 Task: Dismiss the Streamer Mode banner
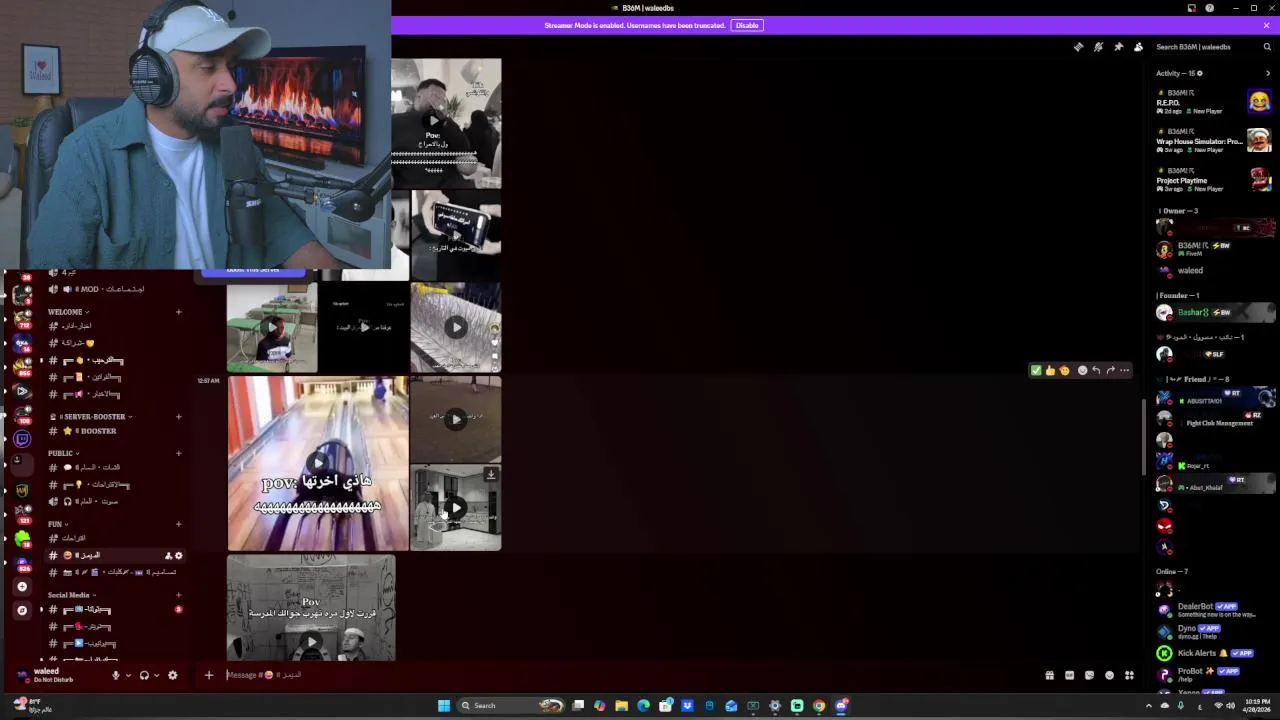tap(1267, 25)
